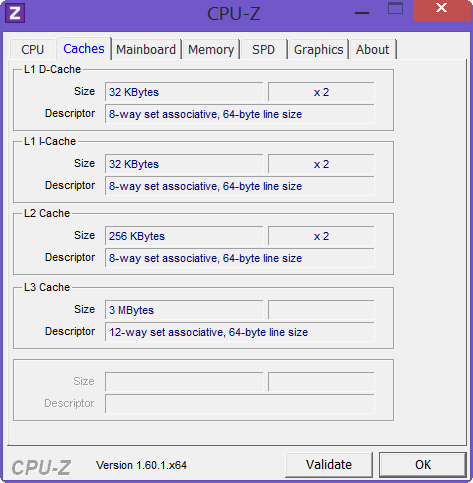473x483 pixels.
Task: Open the Mainboard tab
Action: [146, 49]
